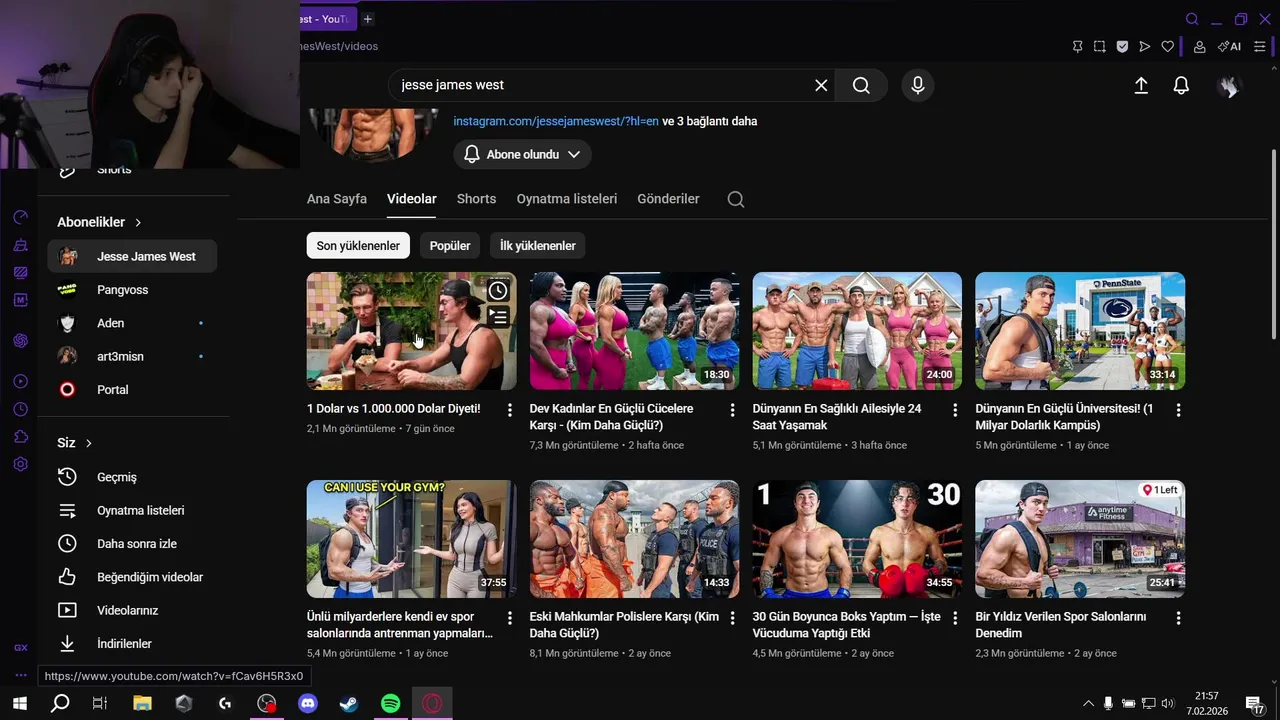Open GX Cleaner broom icon in sidebar
The height and width of the screenshot is (720, 1280).
(x=20, y=245)
